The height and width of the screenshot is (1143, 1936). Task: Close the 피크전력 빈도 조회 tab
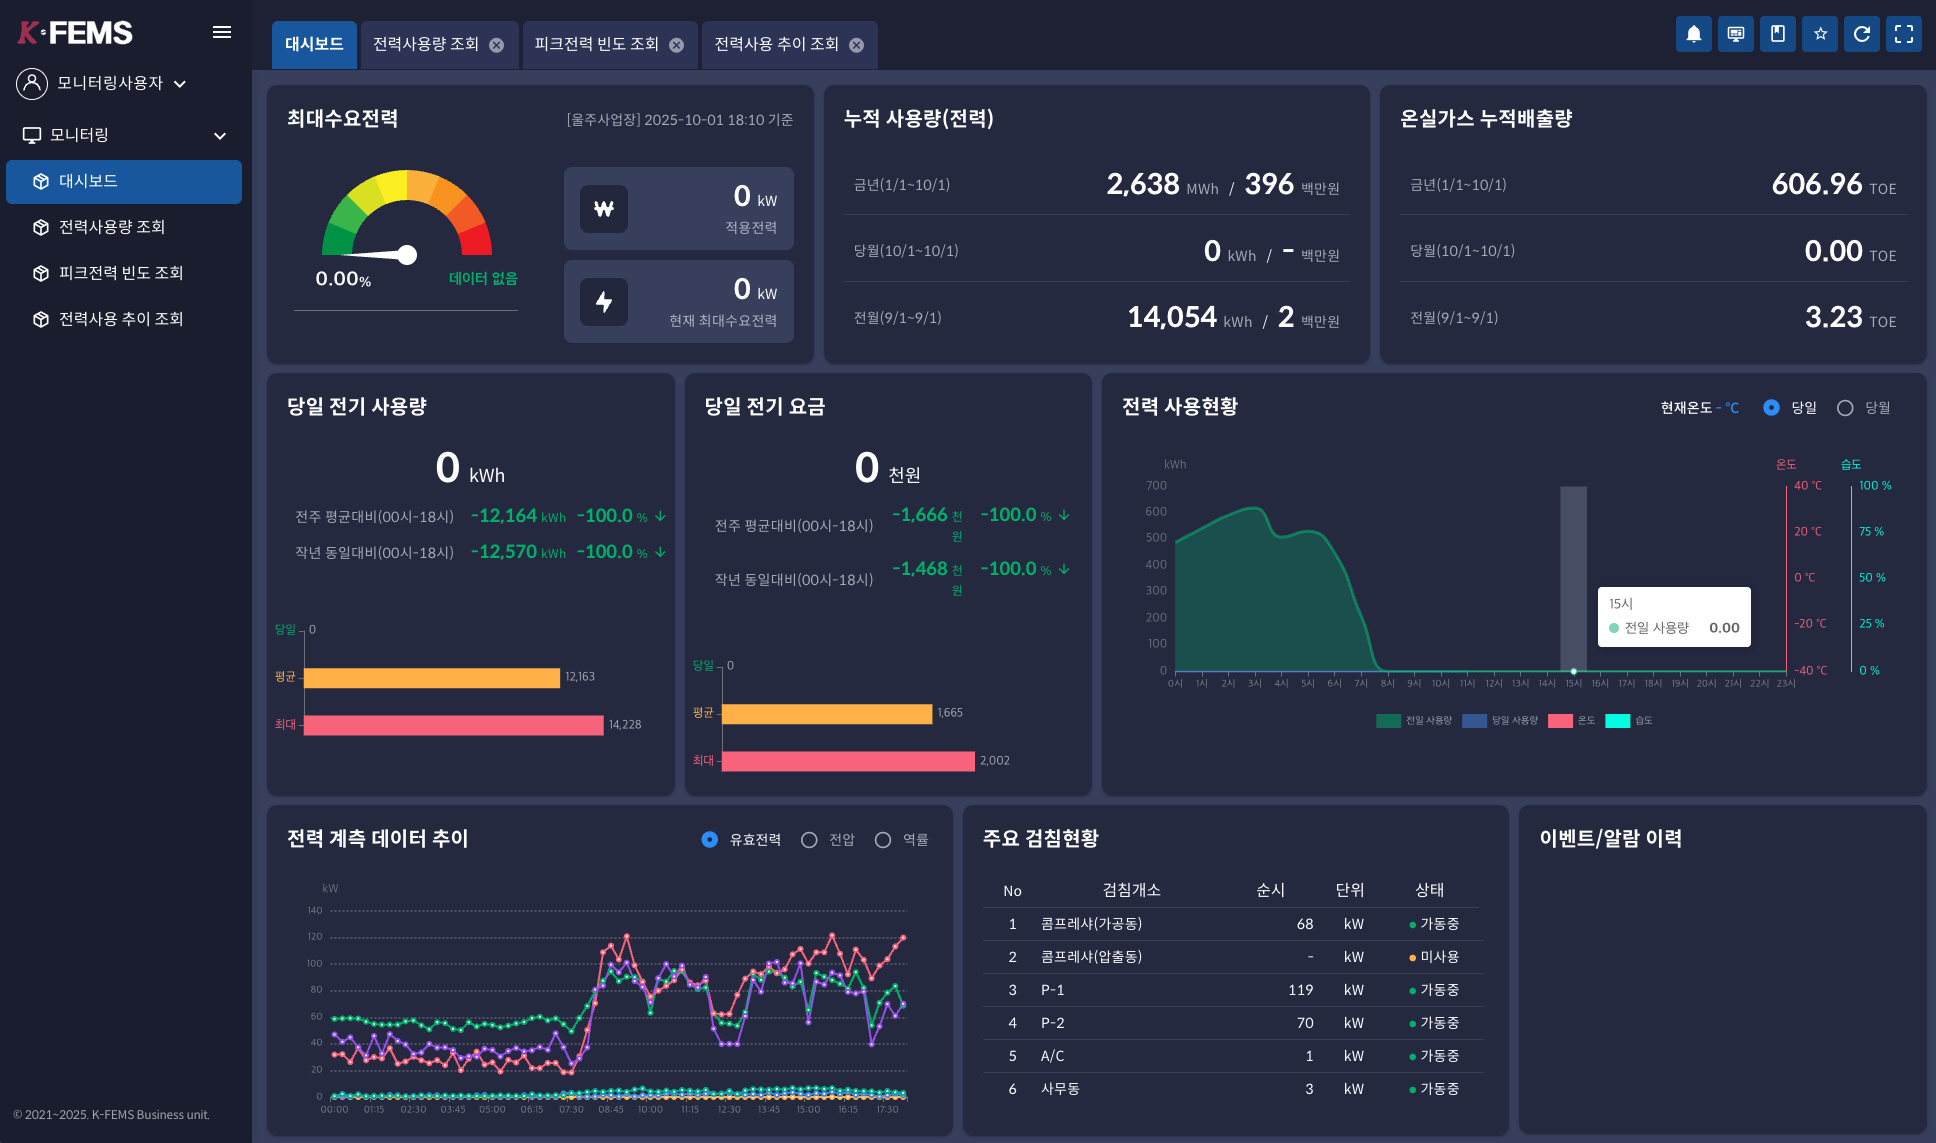676,45
